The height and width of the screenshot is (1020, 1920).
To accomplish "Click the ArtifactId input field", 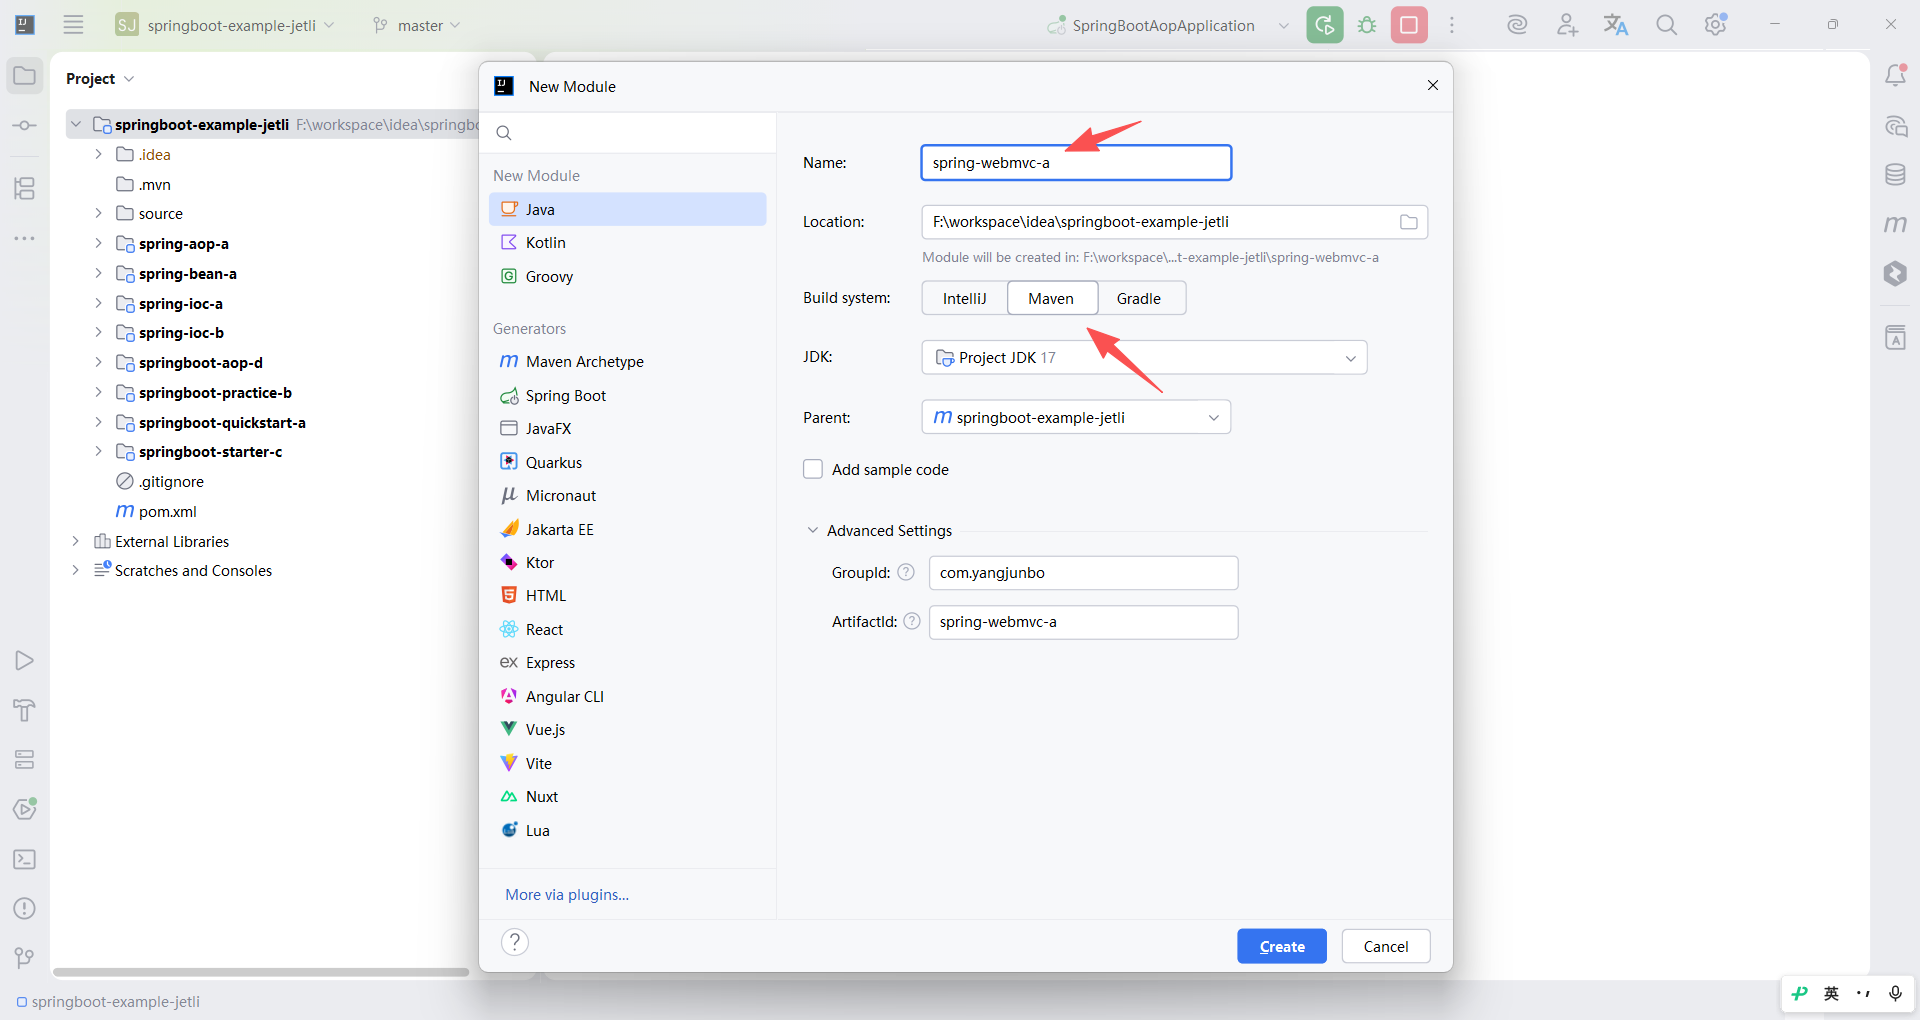I will coord(1084,621).
